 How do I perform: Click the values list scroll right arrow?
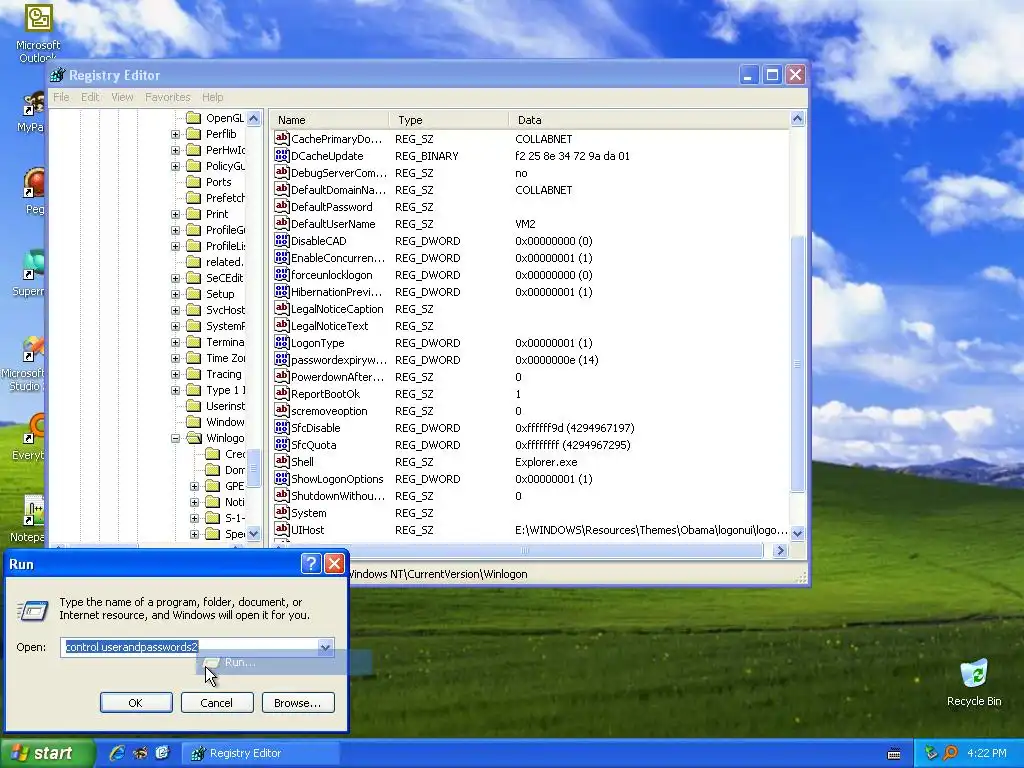[780, 551]
